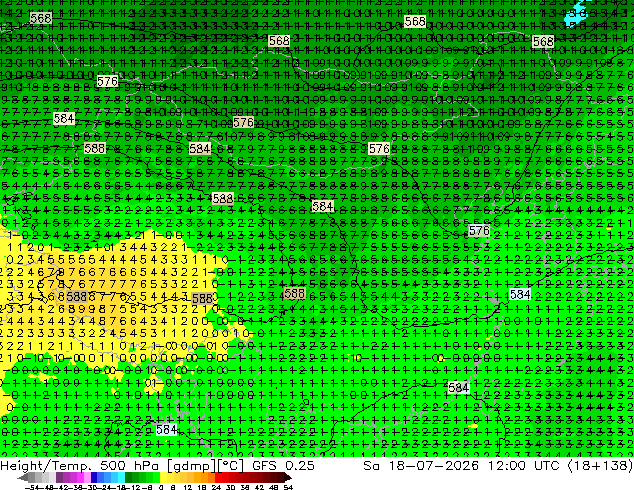Select the dark blue swatch in the legend
Image resolution: width=634 pixels, height=490 pixels.
click(94, 477)
